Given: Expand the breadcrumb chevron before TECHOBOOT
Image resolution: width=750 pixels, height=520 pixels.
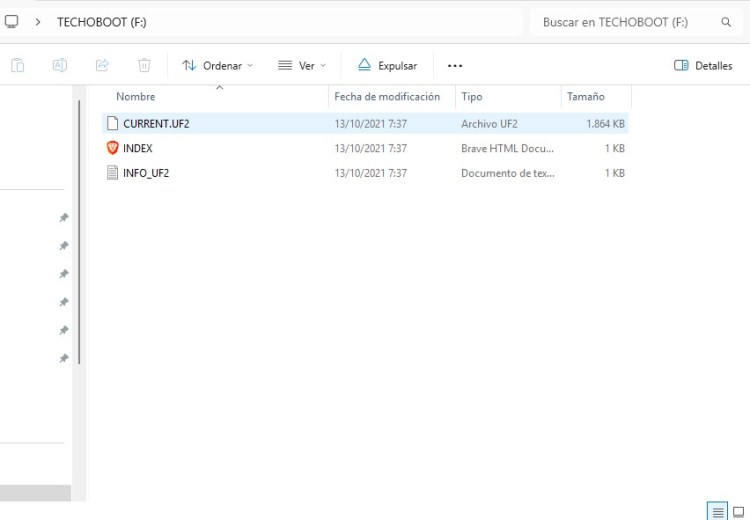Looking at the screenshot, I should click(x=37, y=21).
